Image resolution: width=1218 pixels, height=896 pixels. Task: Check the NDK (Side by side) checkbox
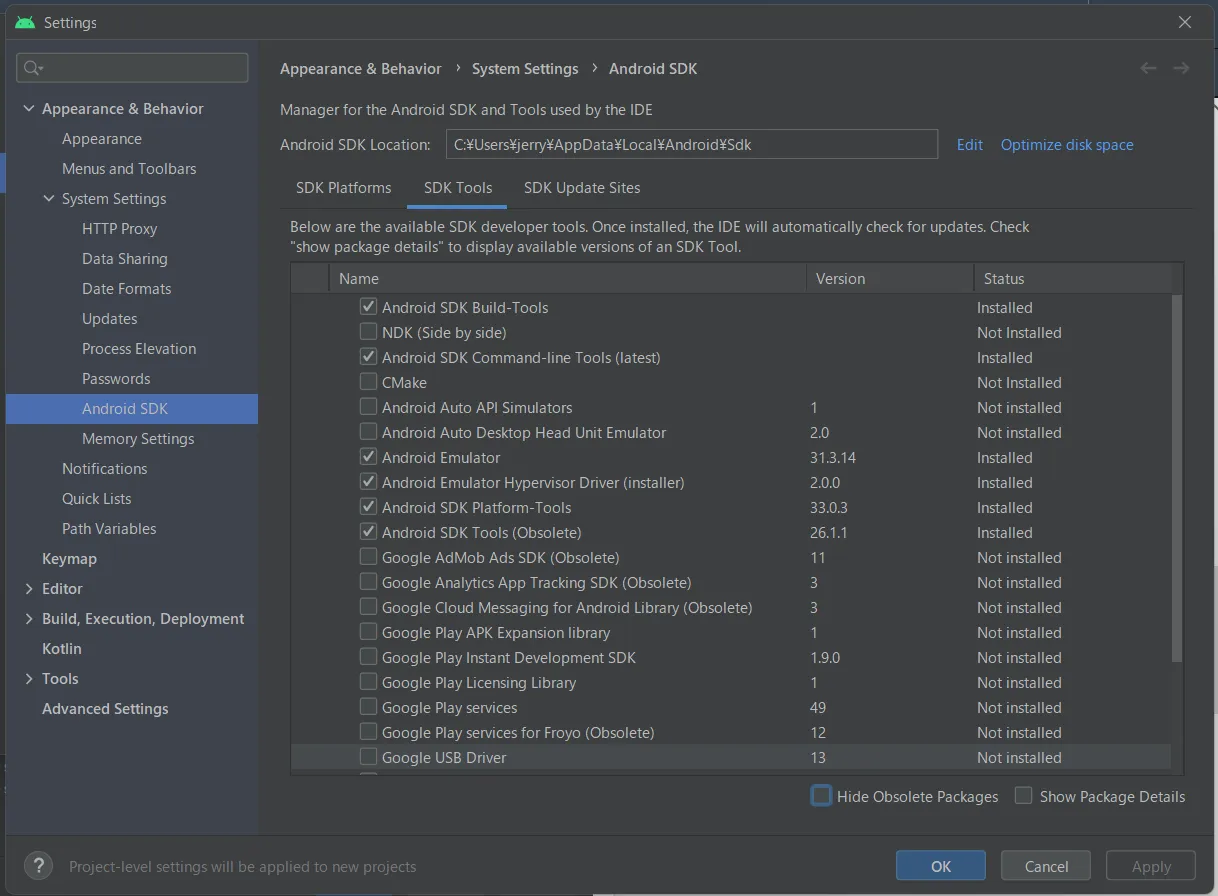pyautogui.click(x=368, y=332)
